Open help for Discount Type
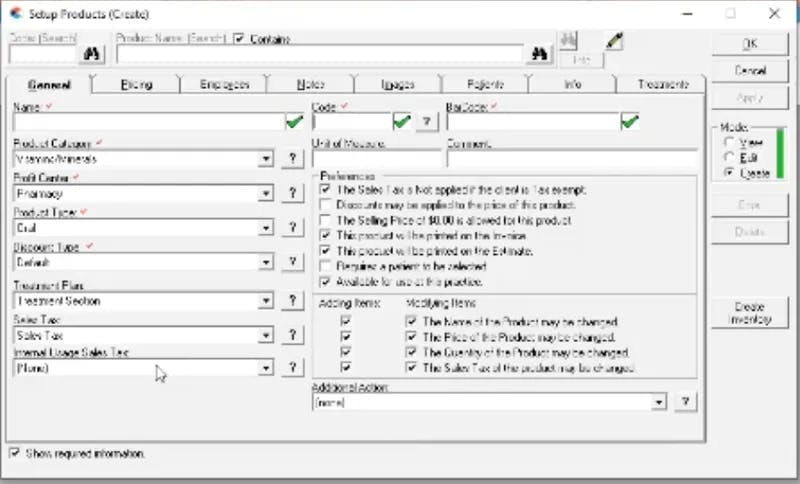Viewport: 800px width, 484px height. [x=293, y=262]
